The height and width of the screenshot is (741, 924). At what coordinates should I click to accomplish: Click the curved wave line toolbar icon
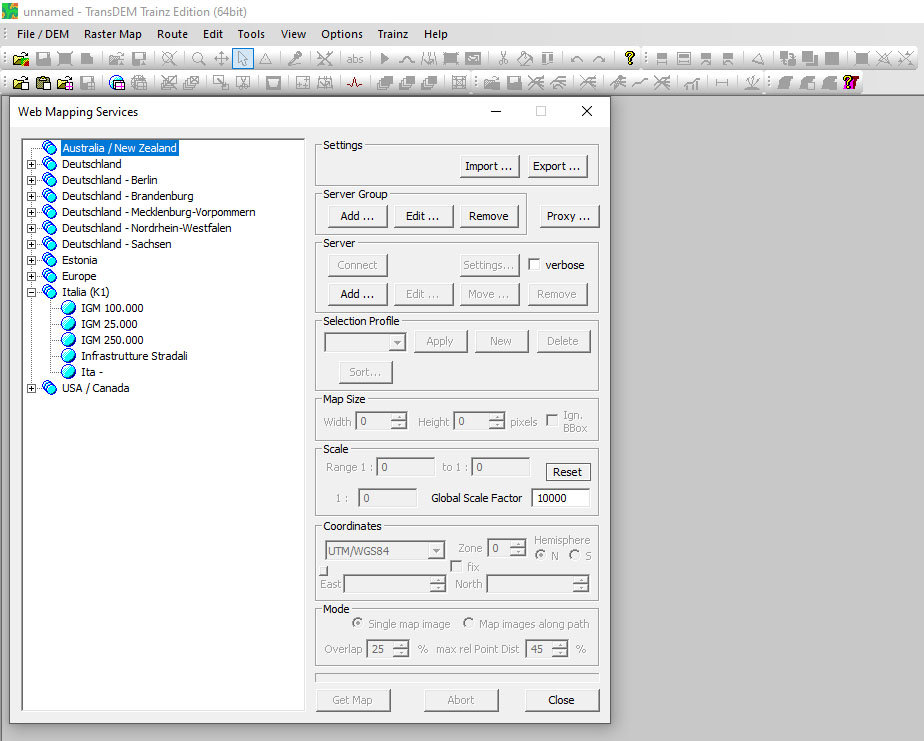tap(406, 58)
